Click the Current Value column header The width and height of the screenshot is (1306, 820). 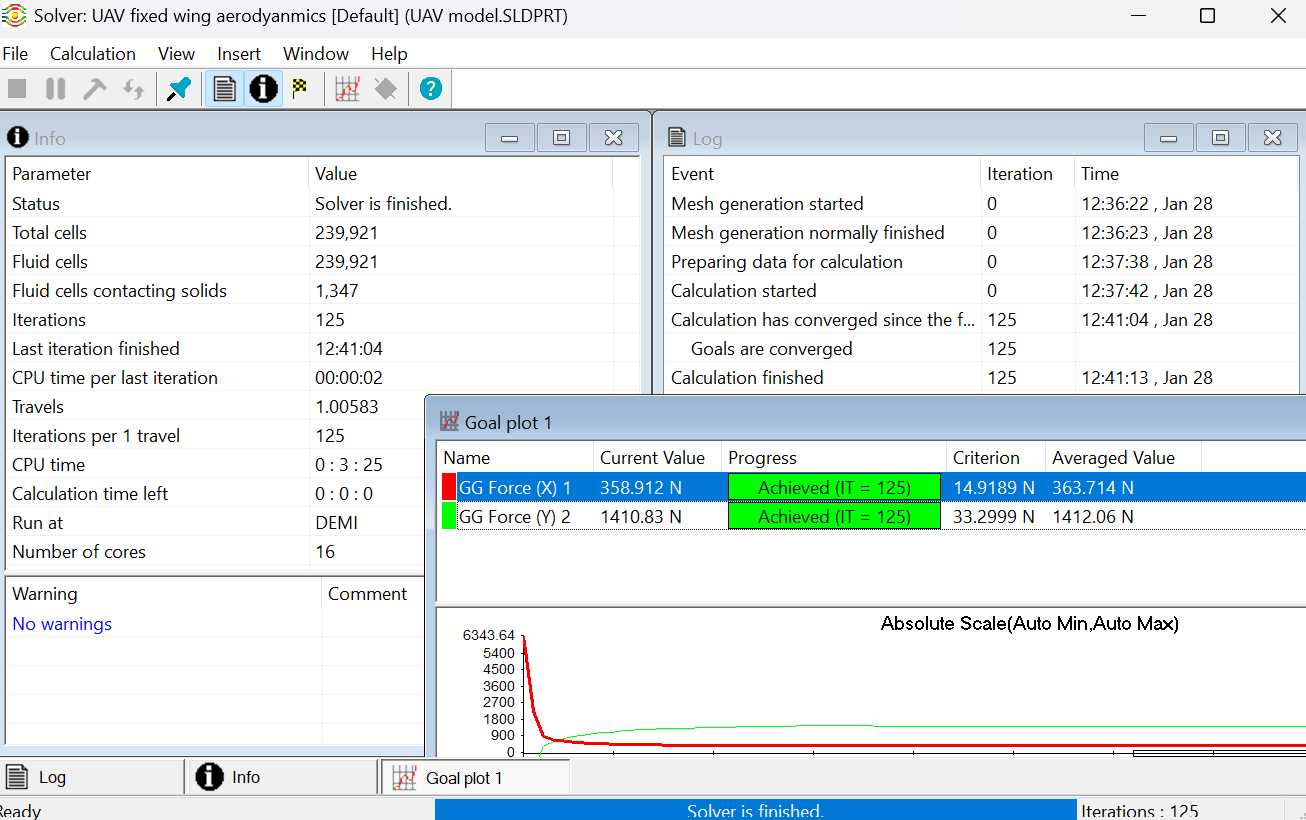[657, 458]
